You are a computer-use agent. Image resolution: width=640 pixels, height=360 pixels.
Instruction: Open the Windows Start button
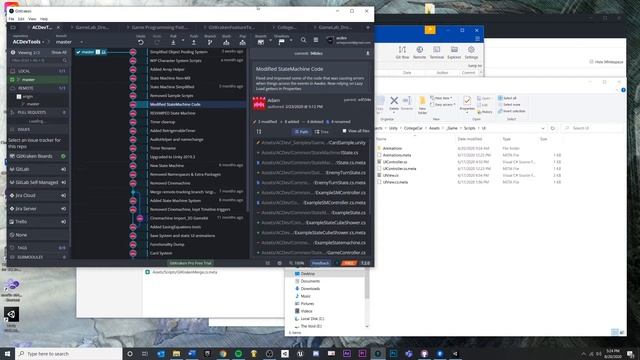point(7,353)
